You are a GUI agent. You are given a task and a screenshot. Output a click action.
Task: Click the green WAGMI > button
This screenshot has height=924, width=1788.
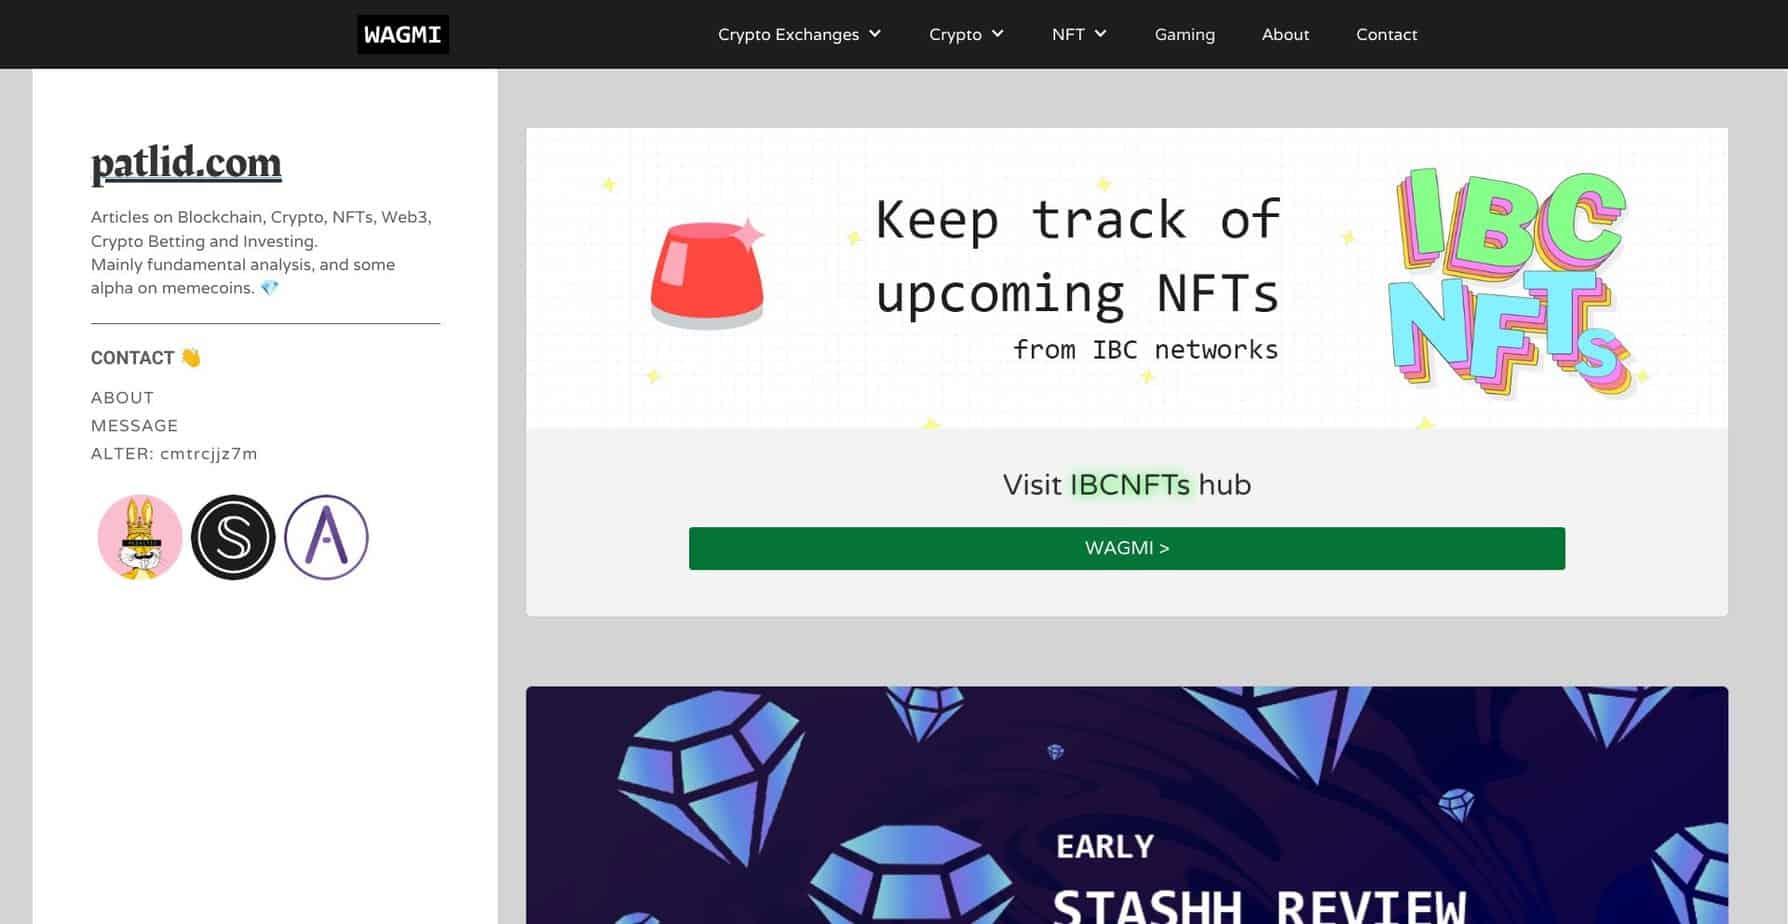(1127, 548)
